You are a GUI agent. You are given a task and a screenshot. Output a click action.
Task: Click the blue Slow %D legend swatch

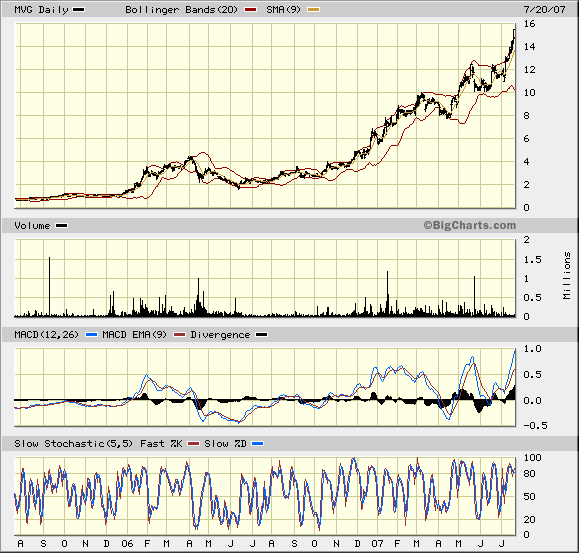click(x=258, y=444)
